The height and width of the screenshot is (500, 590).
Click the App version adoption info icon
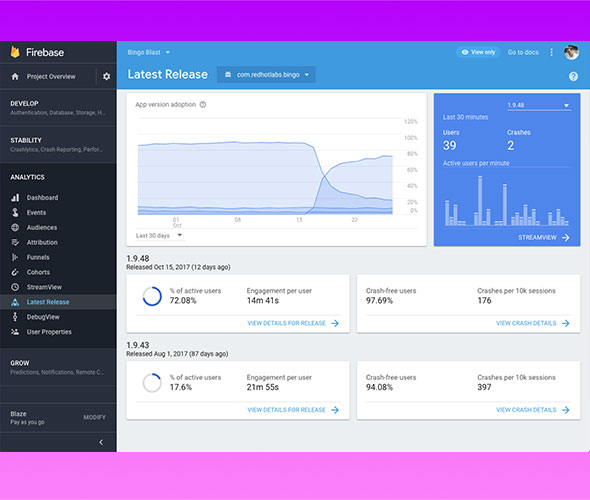203,105
